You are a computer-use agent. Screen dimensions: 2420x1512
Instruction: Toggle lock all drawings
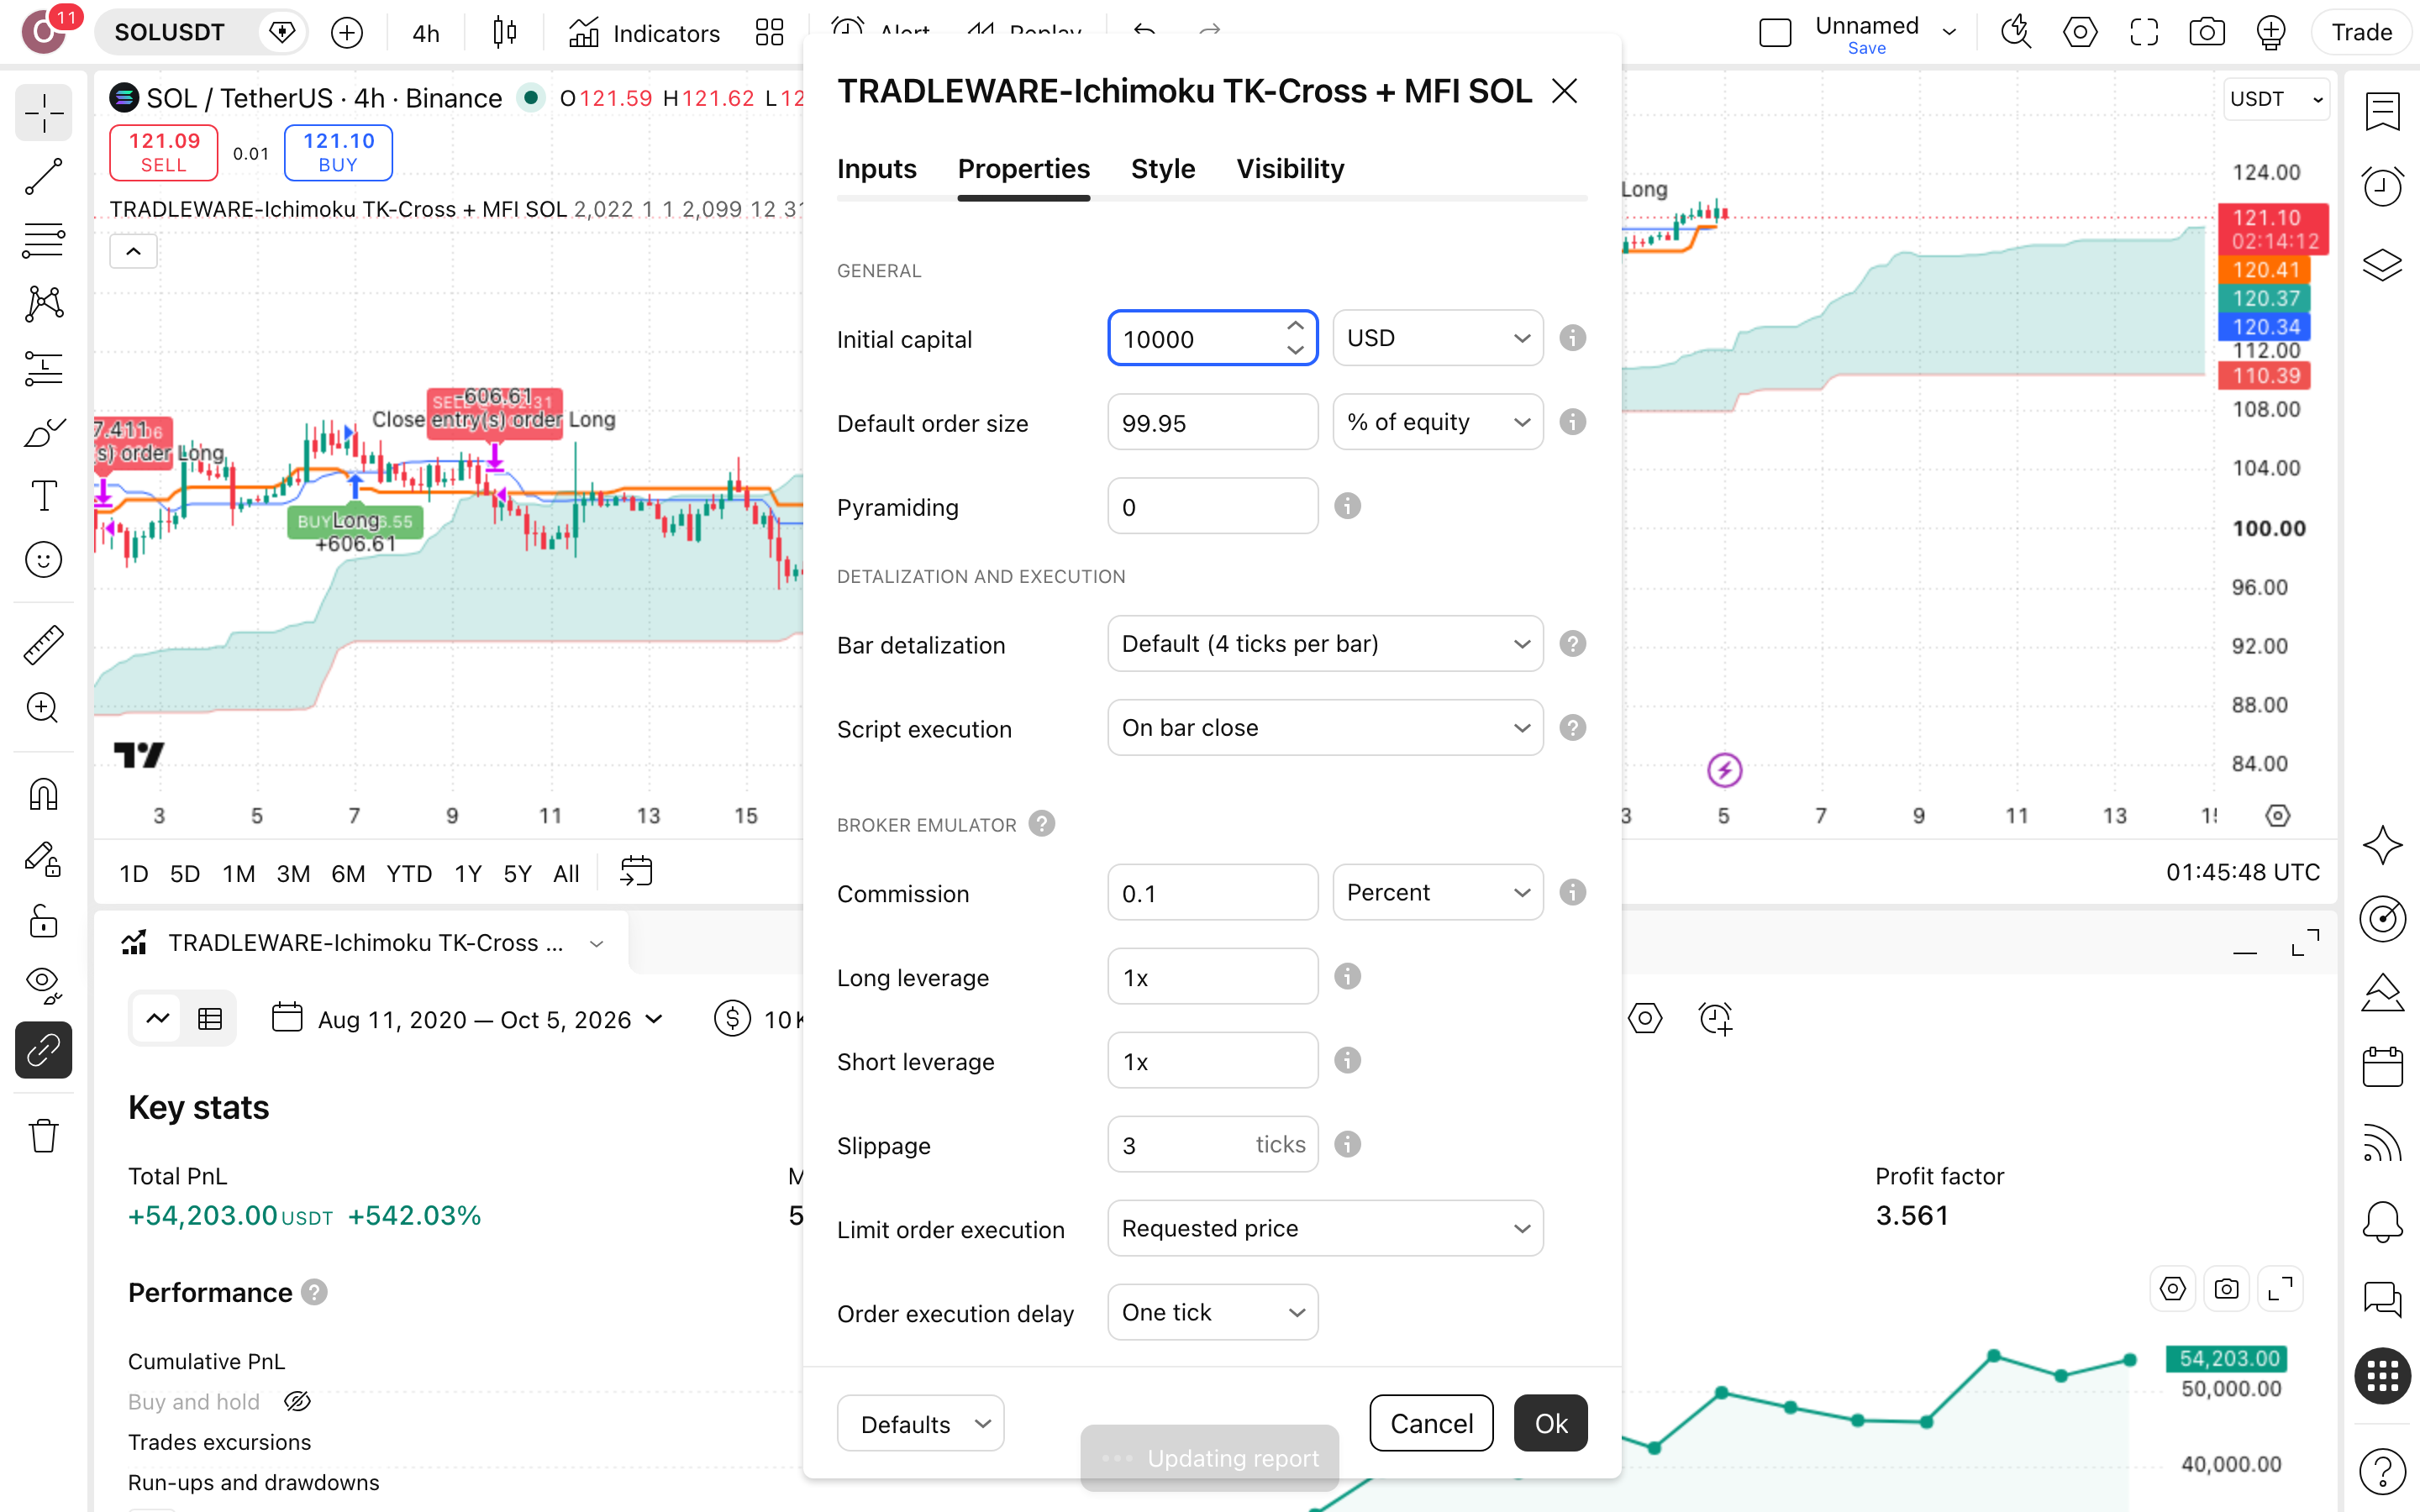pyautogui.click(x=43, y=922)
